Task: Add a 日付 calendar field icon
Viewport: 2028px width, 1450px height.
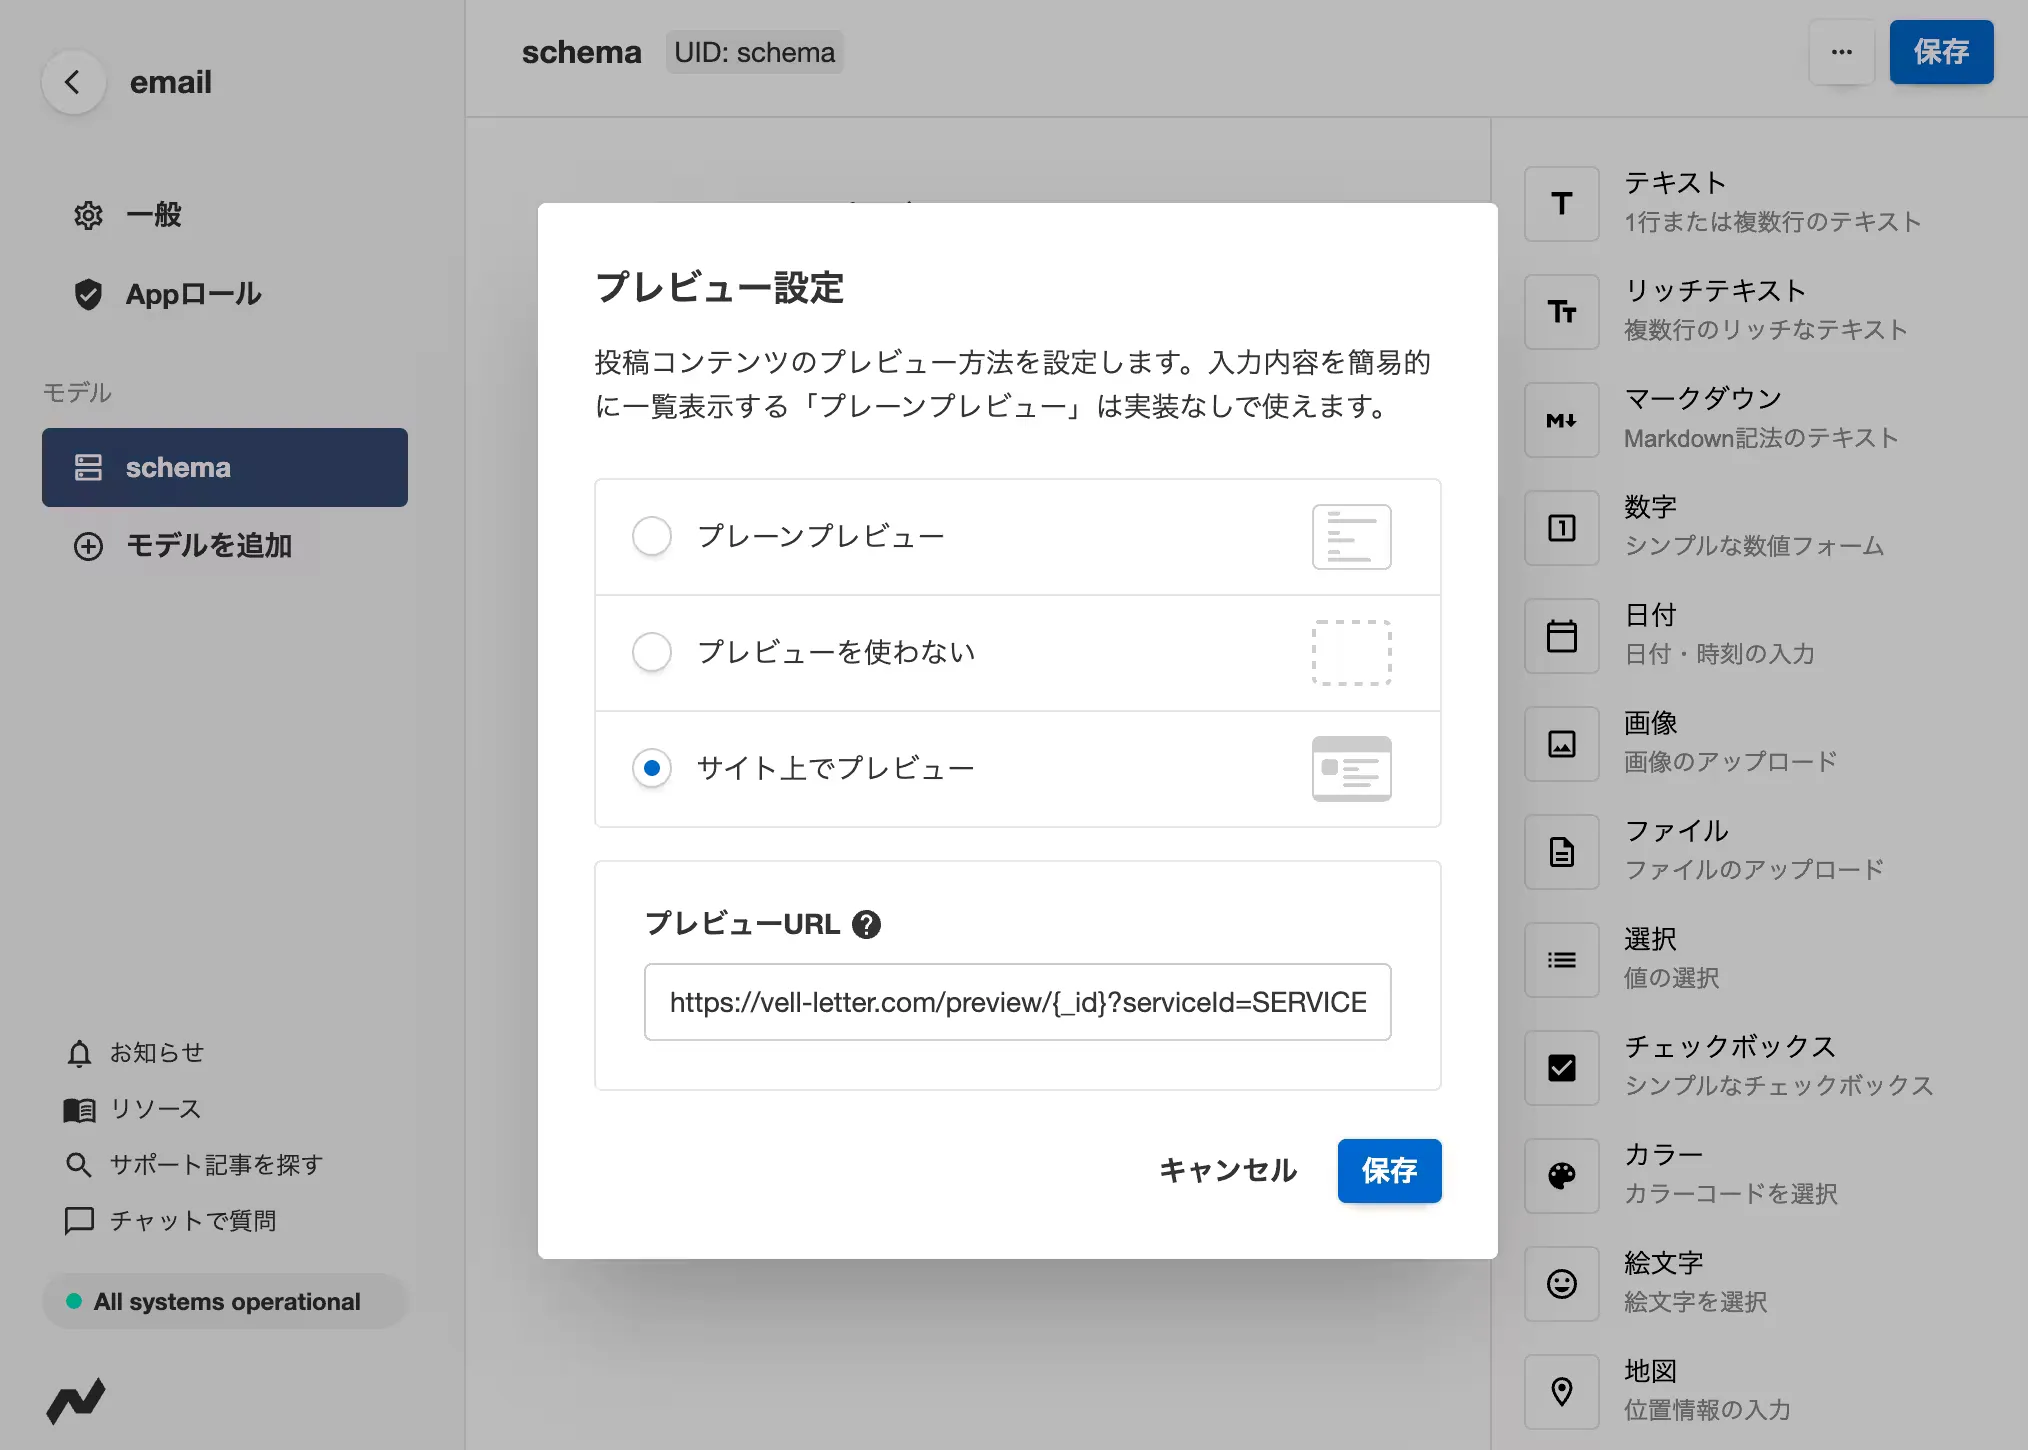Action: pyautogui.click(x=1562, y=636)
